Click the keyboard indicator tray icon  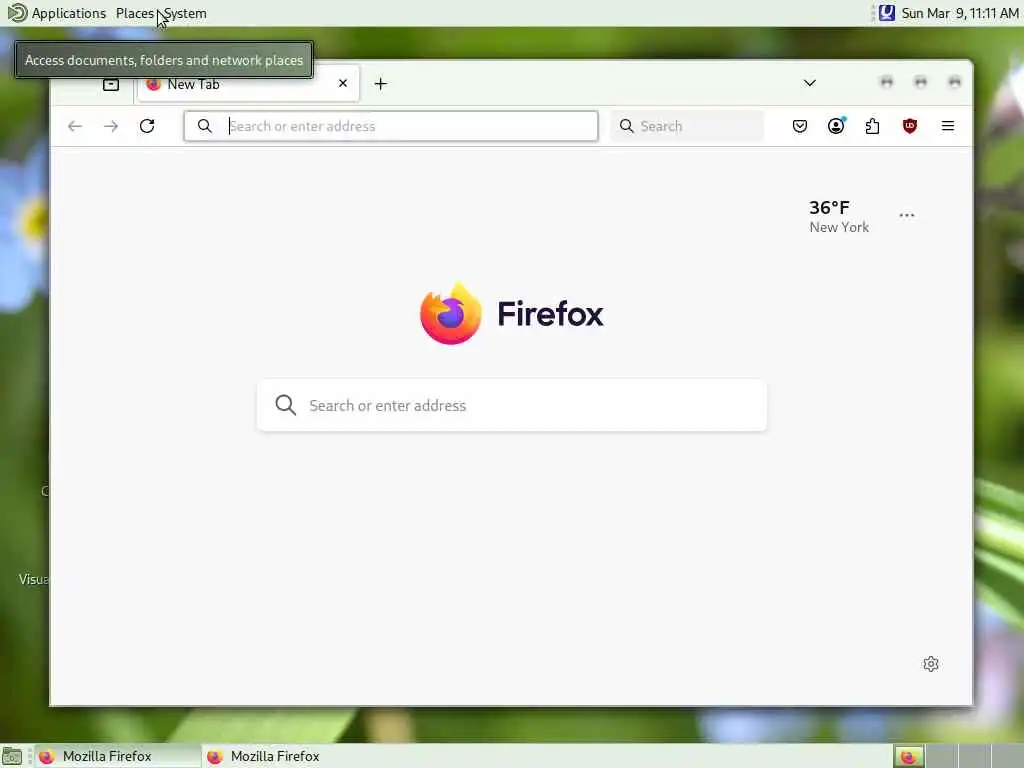886,12
